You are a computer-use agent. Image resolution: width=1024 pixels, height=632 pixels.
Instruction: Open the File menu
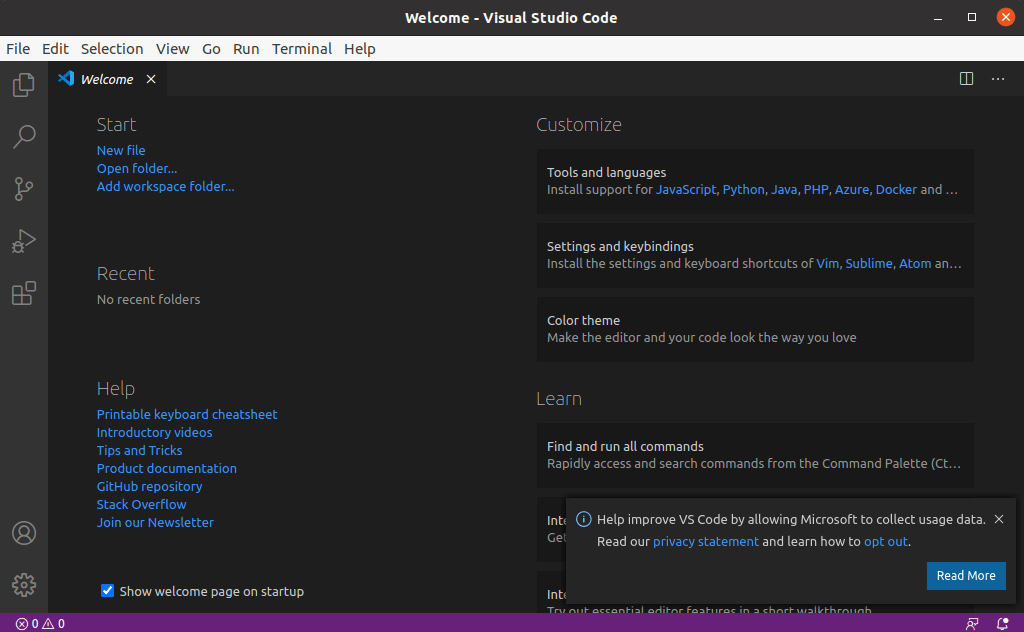coord(18,48)
